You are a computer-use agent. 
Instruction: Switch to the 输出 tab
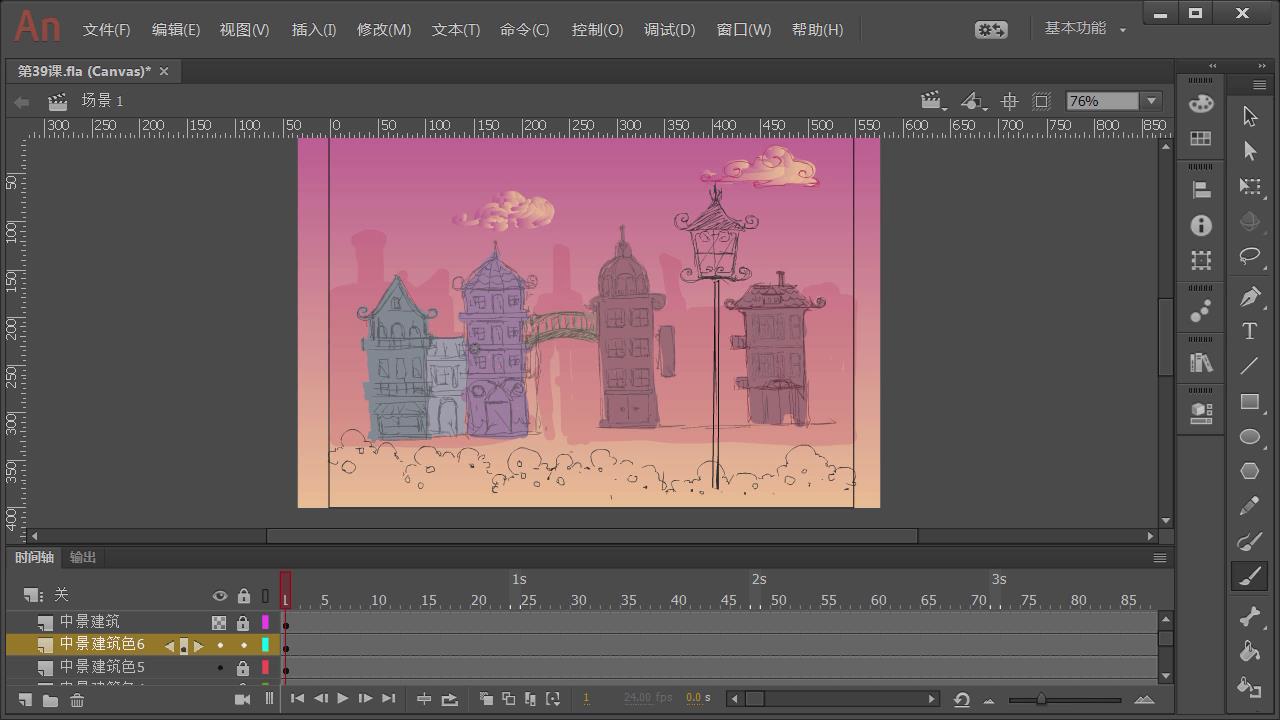(83, 558)
